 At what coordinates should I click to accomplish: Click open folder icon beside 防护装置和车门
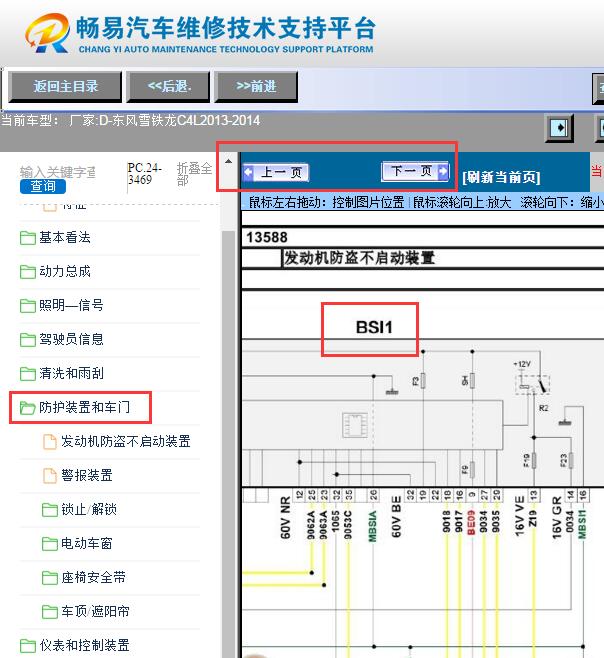tap(28, 407)
